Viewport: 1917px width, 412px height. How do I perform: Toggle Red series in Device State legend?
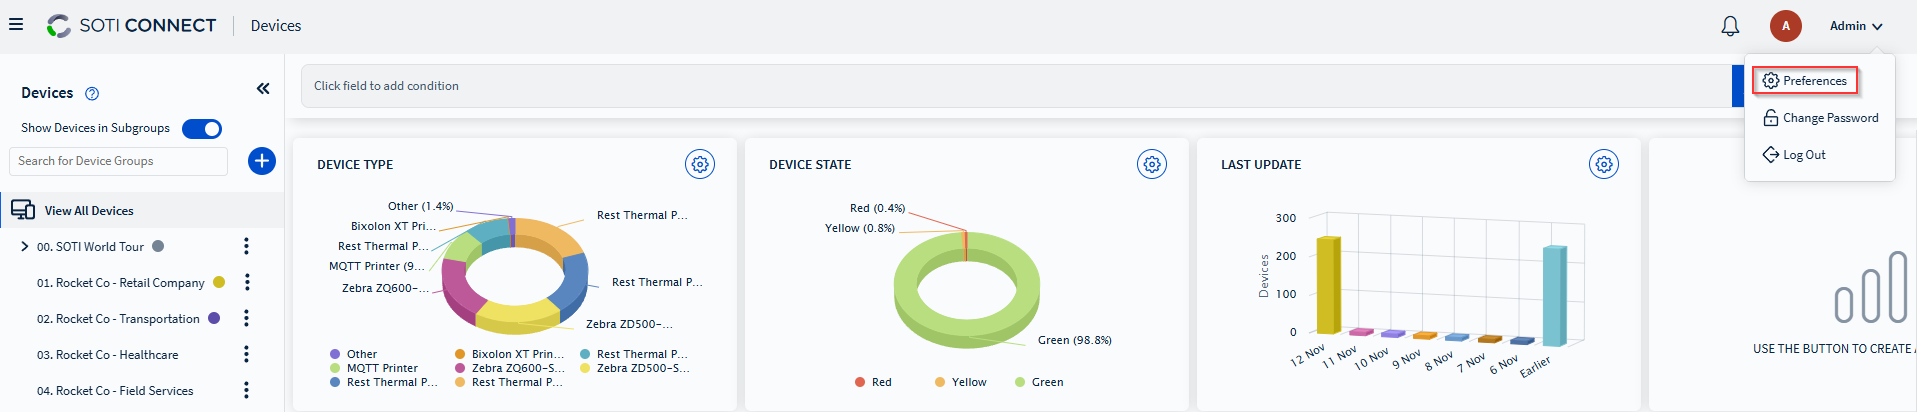873,382
